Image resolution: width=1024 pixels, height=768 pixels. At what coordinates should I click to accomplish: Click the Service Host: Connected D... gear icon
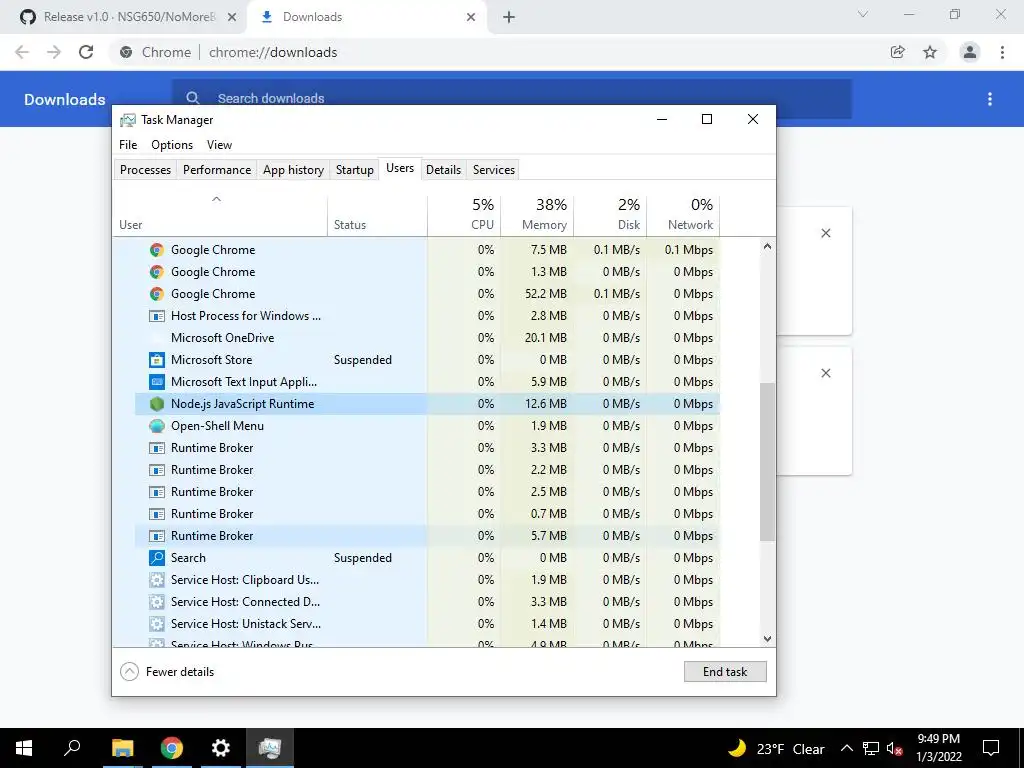[x=157, y=601]
